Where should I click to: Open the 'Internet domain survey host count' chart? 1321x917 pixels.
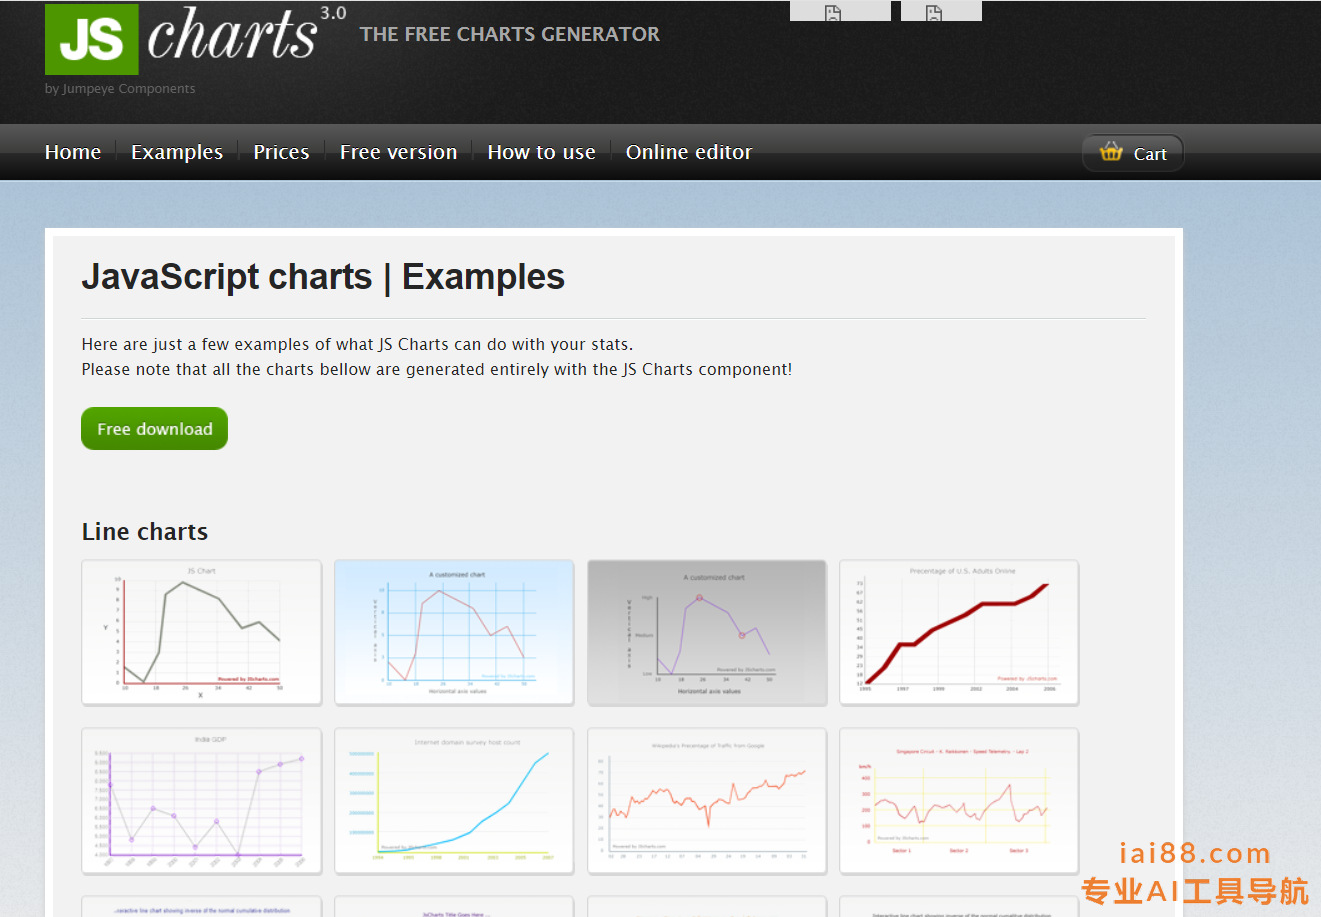(x=454, y=801)
